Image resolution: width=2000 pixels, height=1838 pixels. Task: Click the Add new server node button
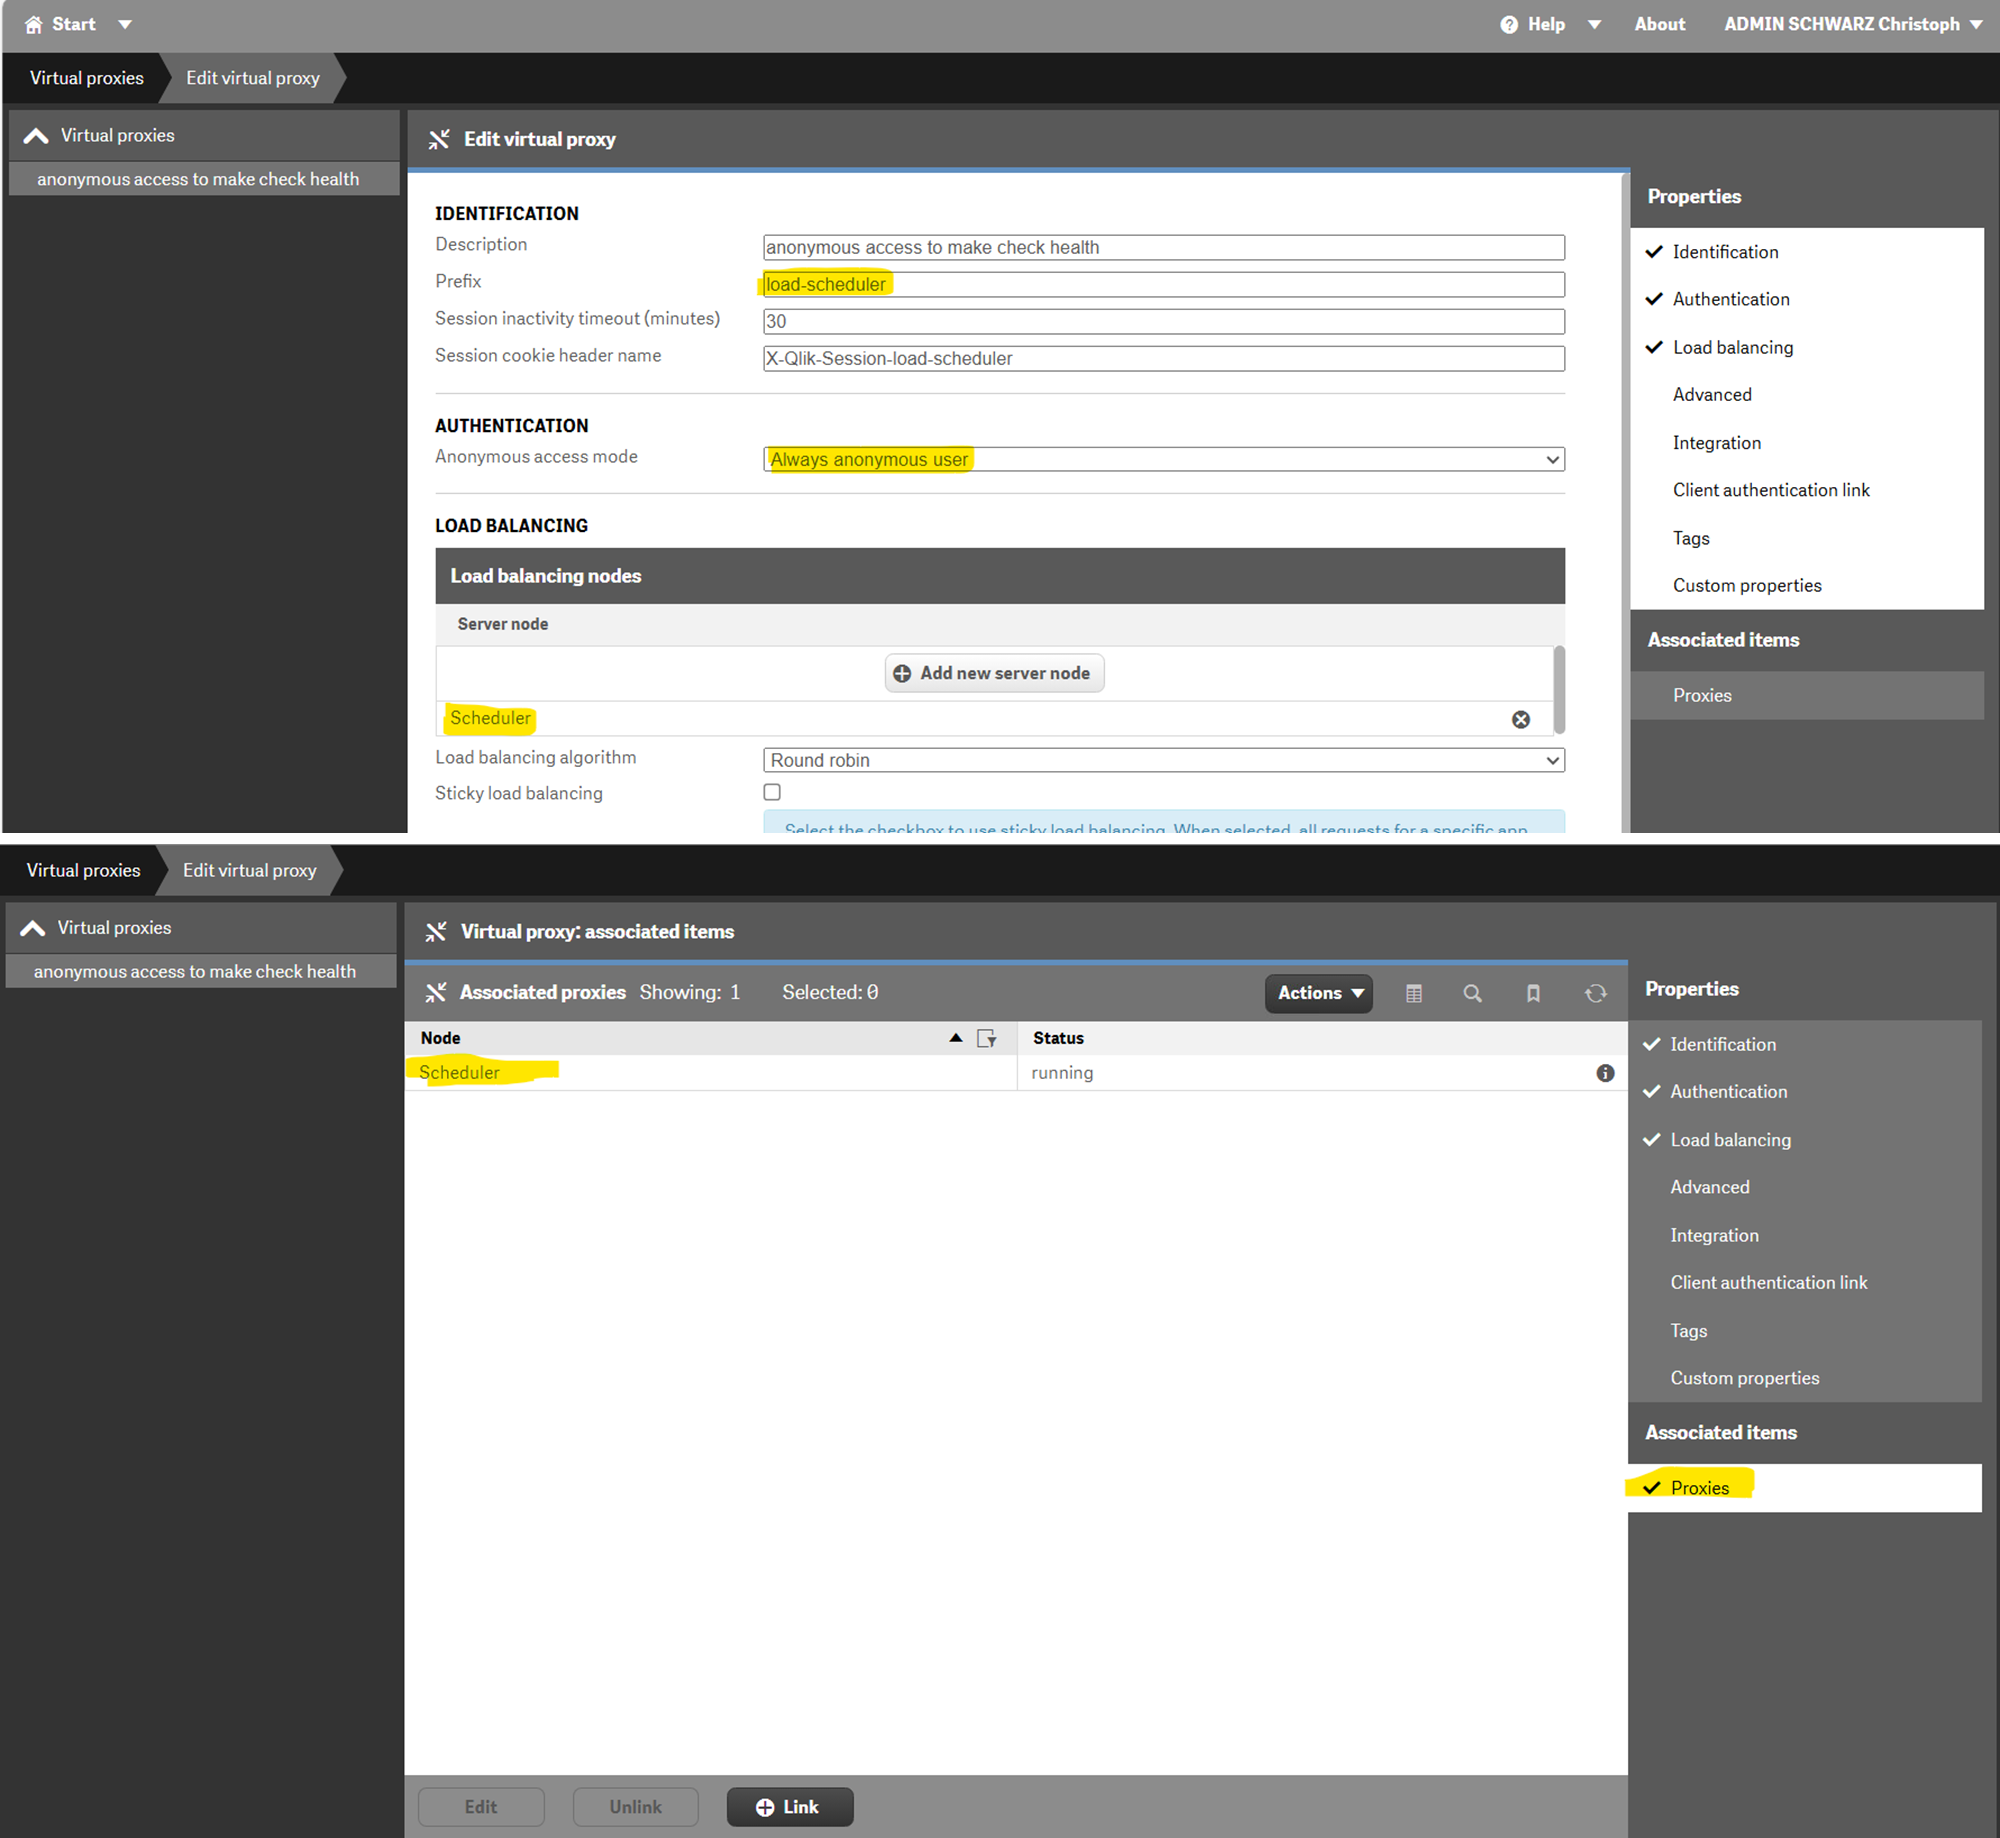coord(993,672)
